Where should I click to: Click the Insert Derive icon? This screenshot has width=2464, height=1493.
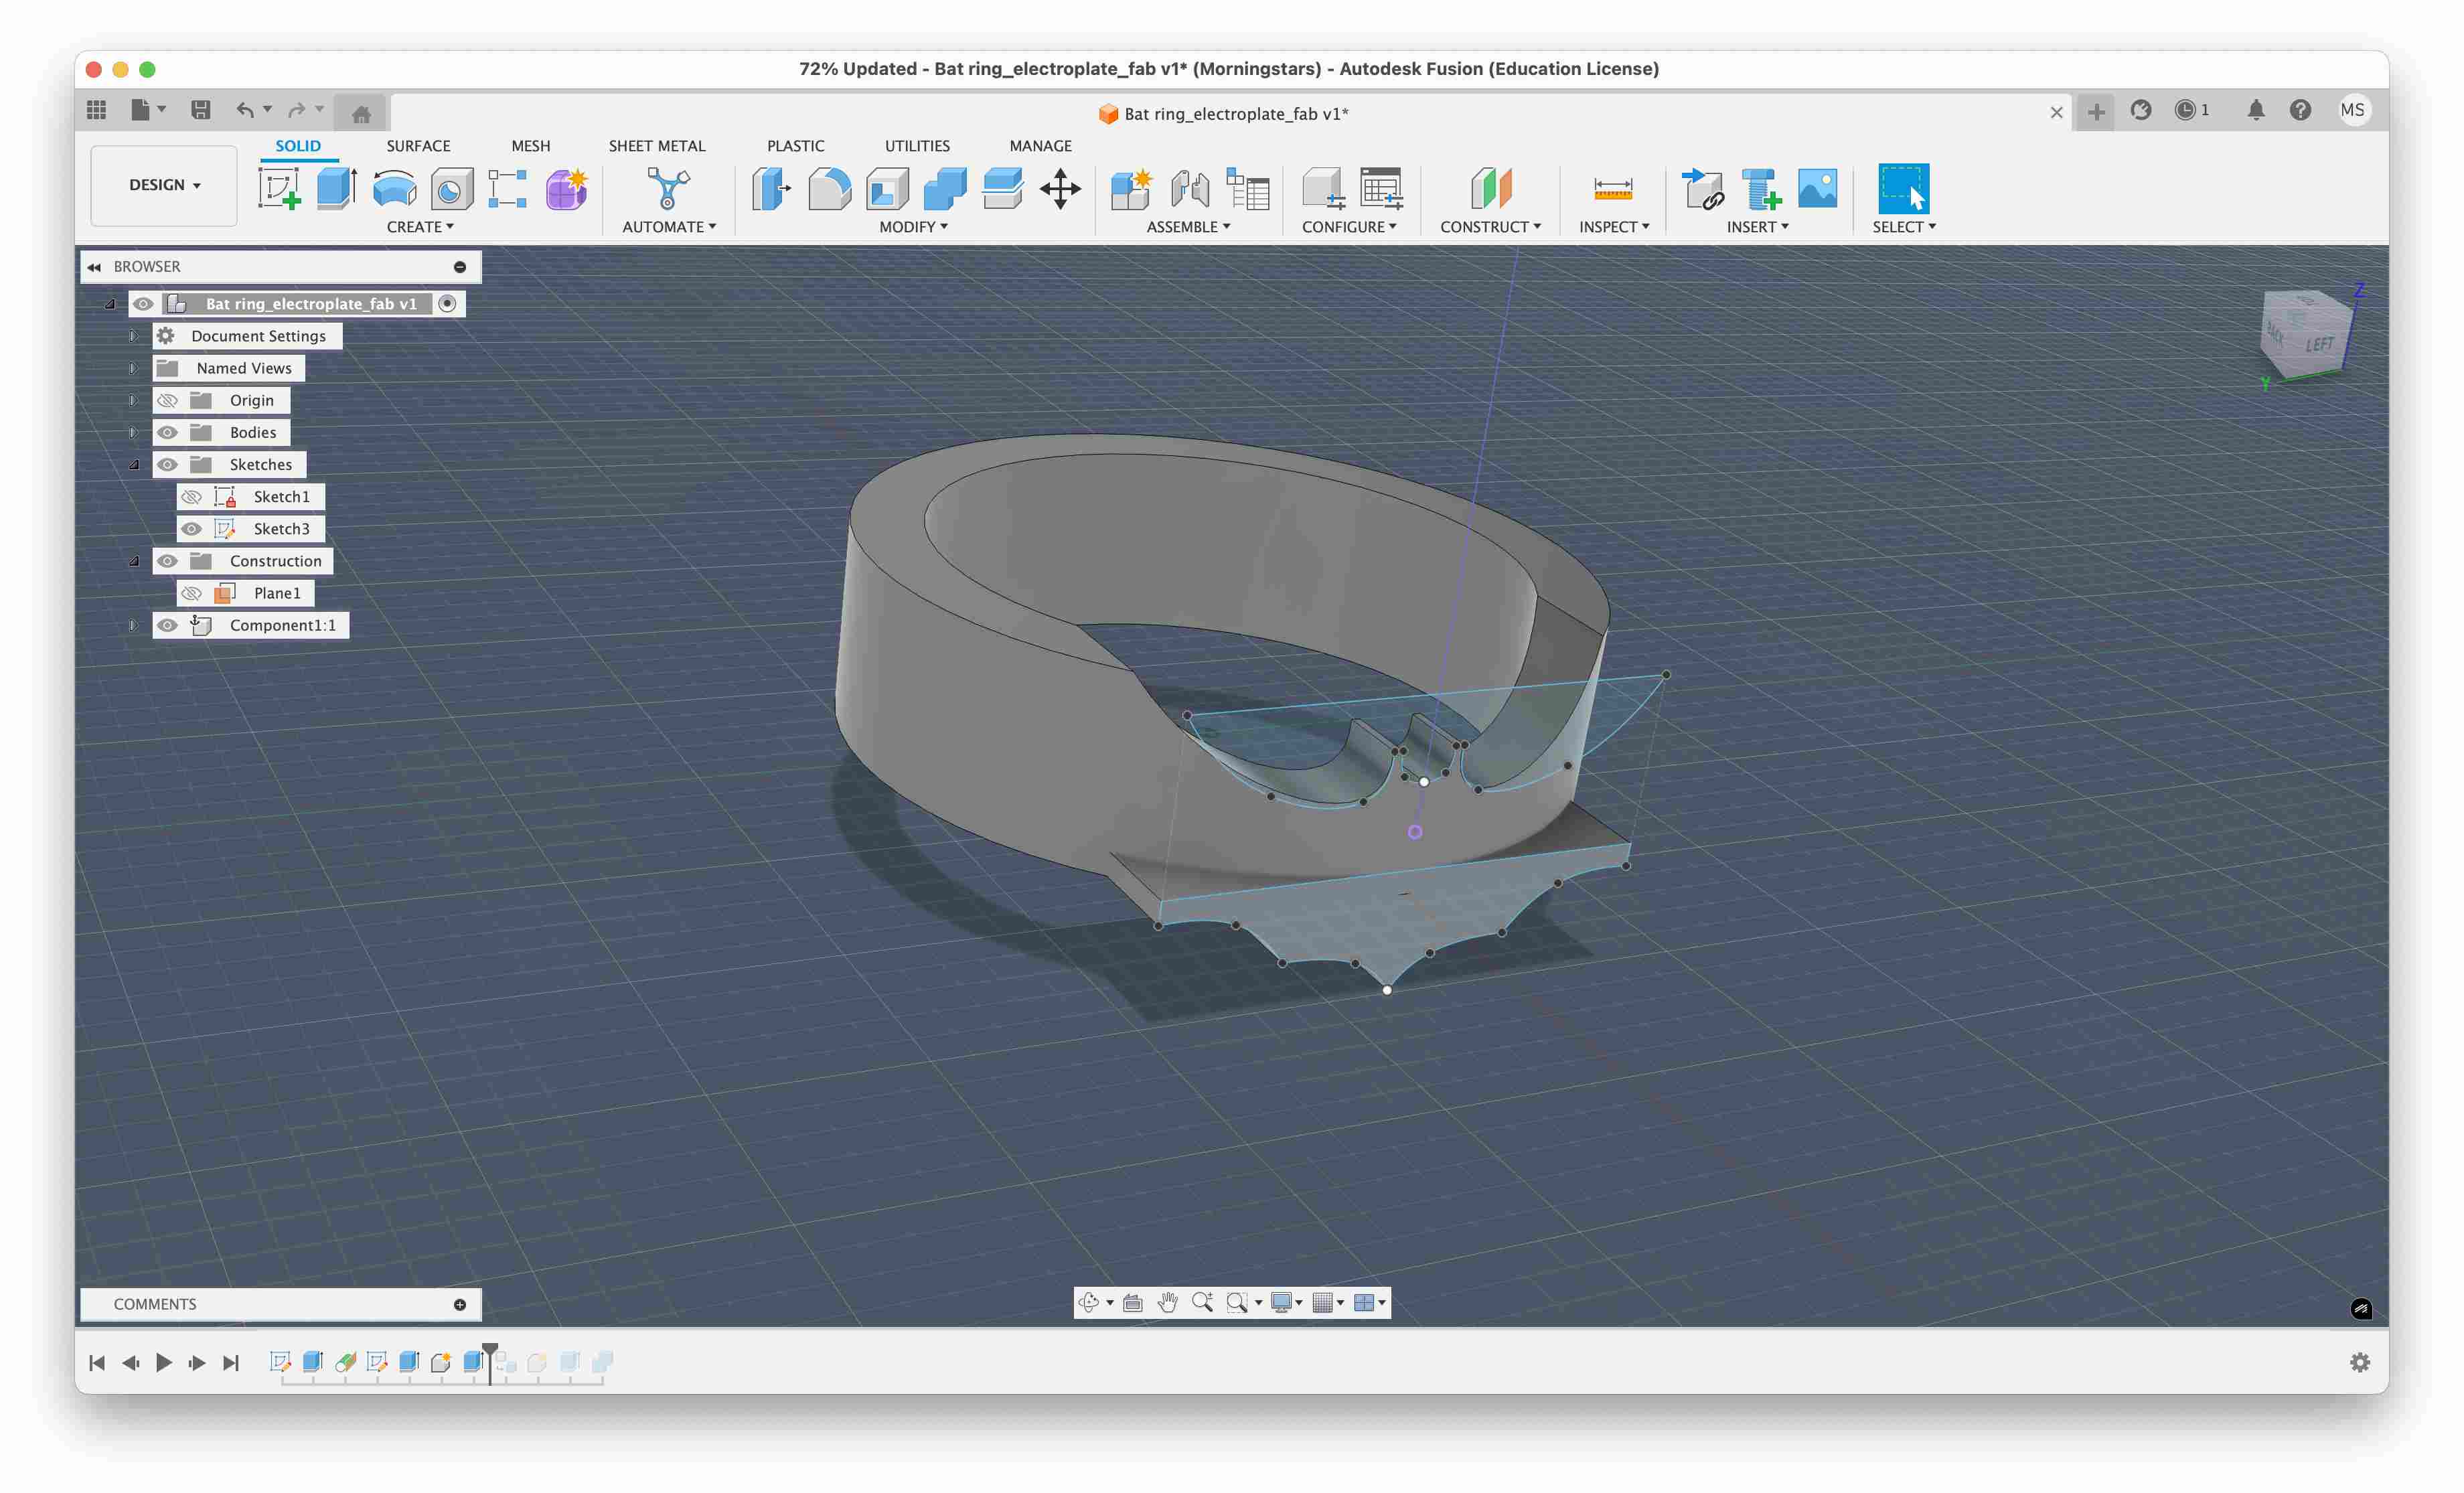[x=1702, y=188]
